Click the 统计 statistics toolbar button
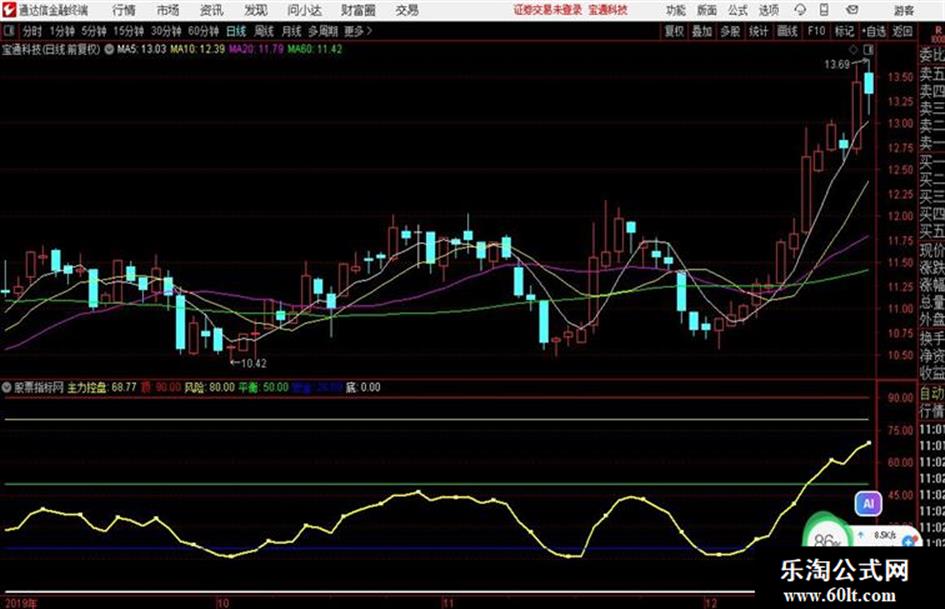 [759, 31]
